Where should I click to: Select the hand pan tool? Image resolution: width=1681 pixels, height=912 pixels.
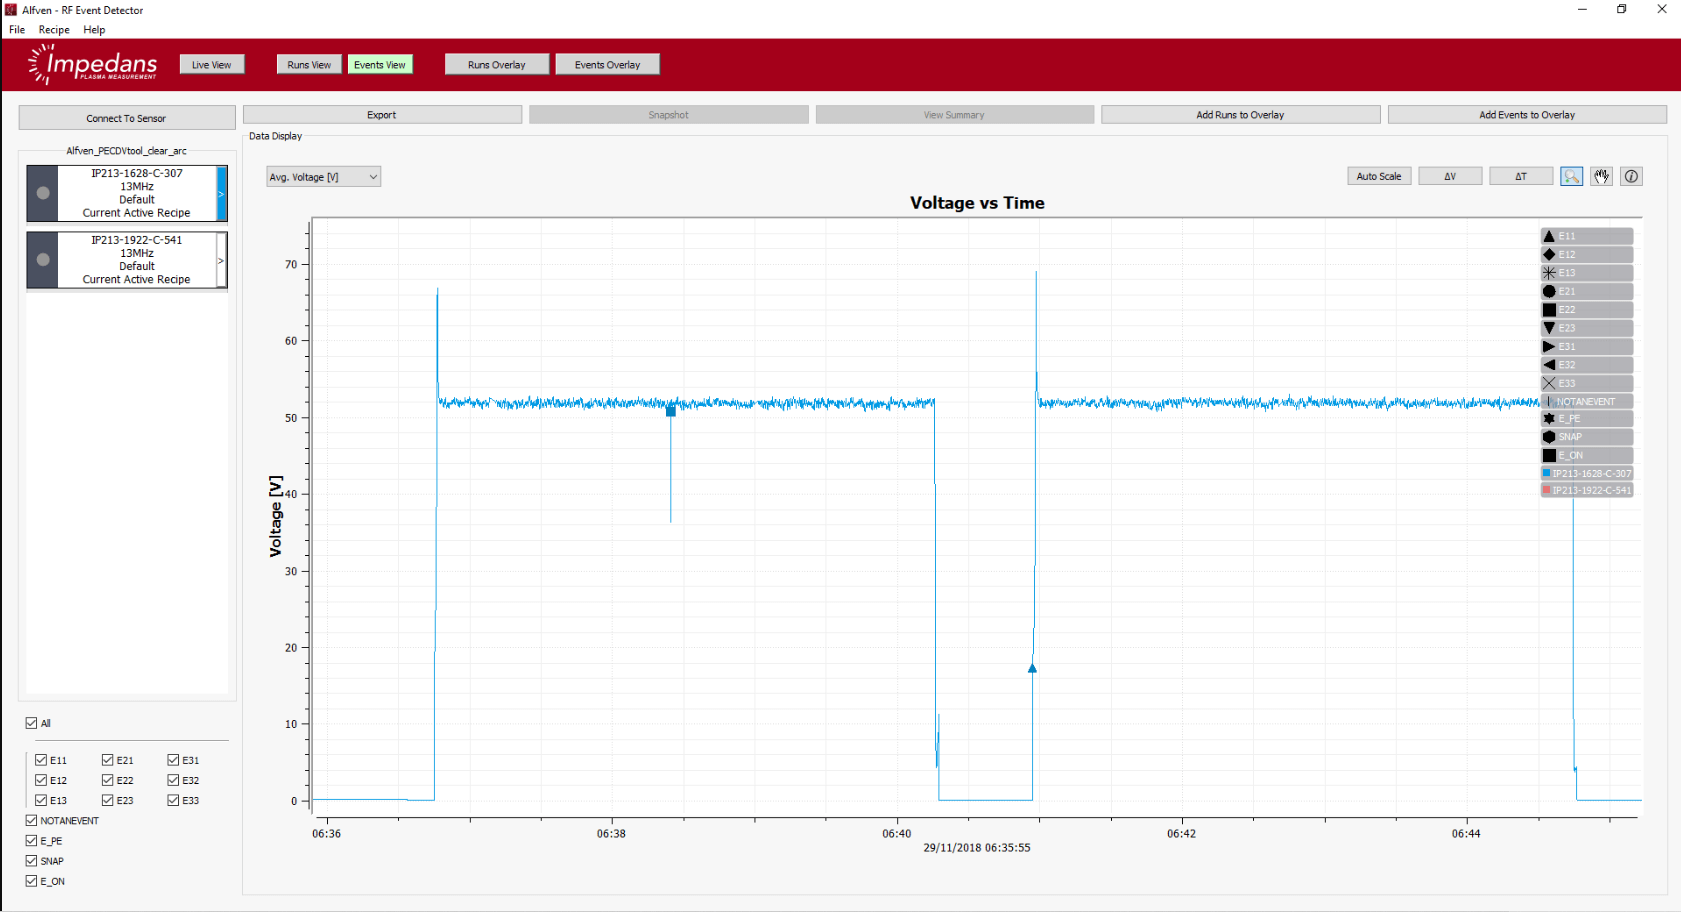(x=1602, y=176)
